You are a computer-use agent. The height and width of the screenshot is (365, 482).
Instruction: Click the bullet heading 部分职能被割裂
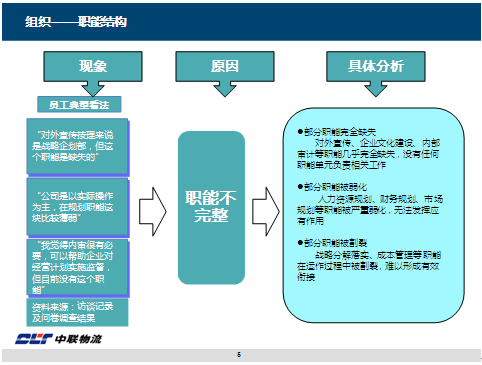[332, 243]
